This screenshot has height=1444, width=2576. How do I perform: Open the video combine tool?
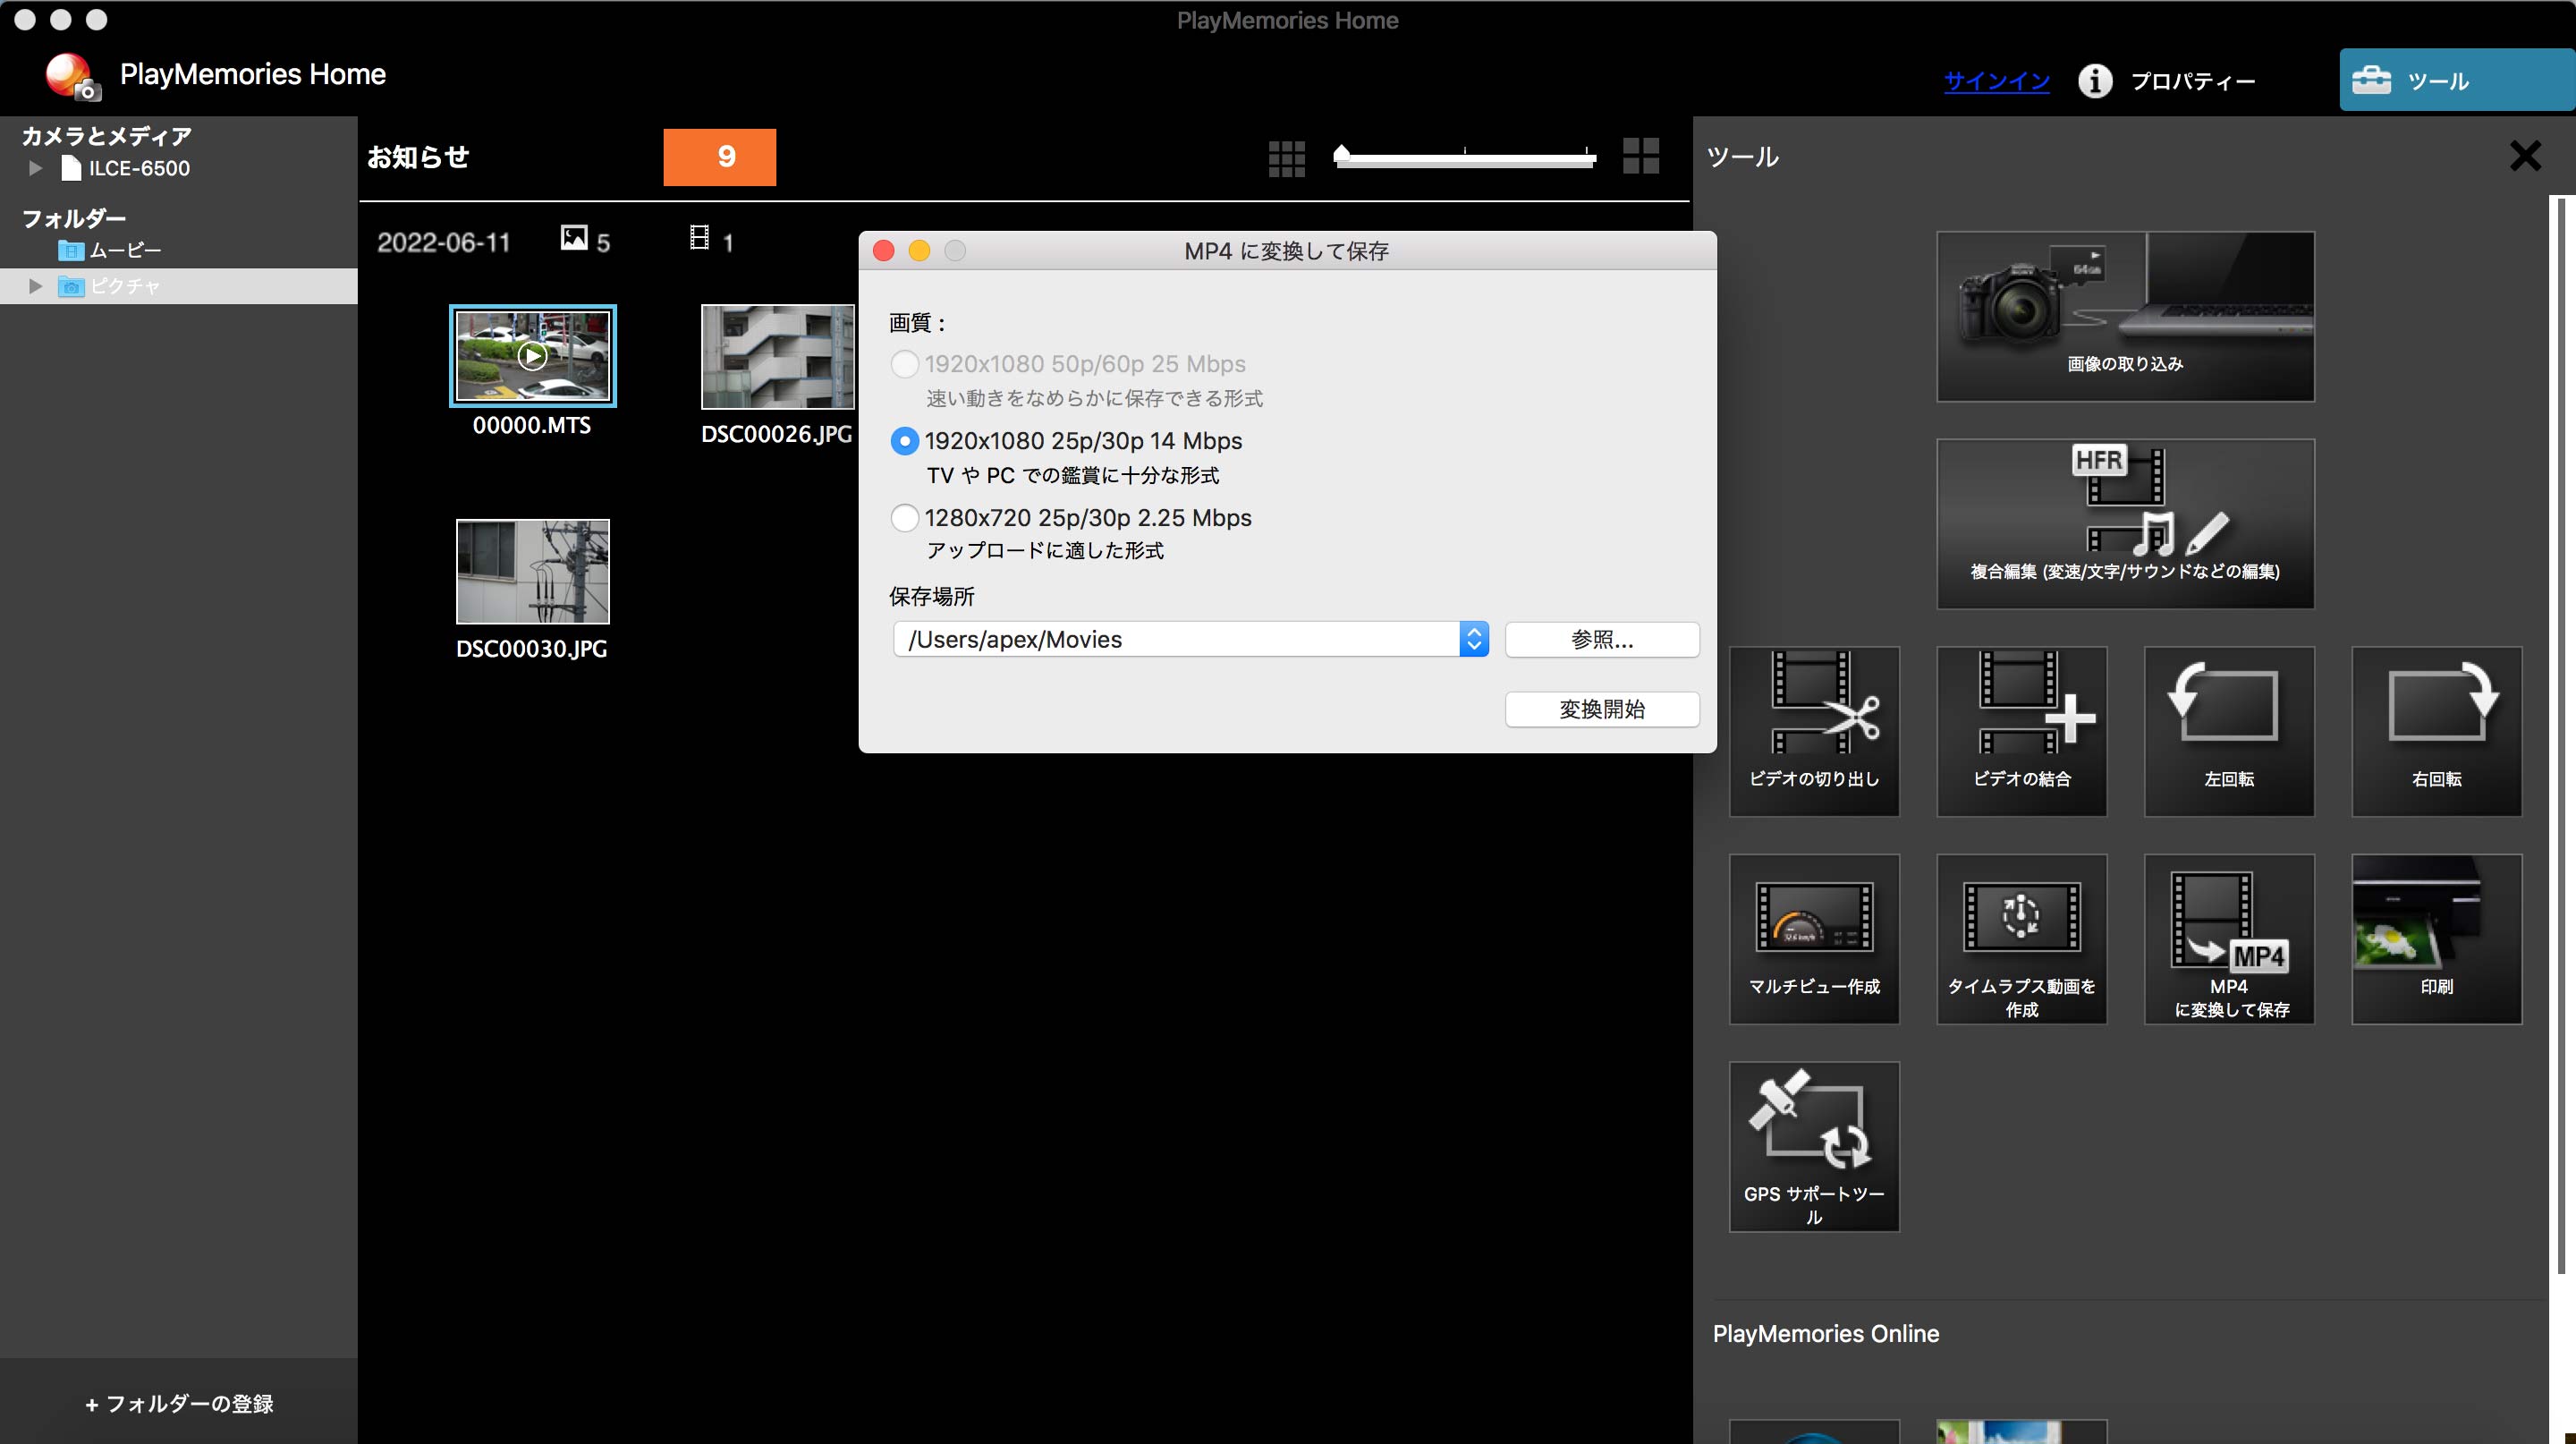(x=2021, y=731)
